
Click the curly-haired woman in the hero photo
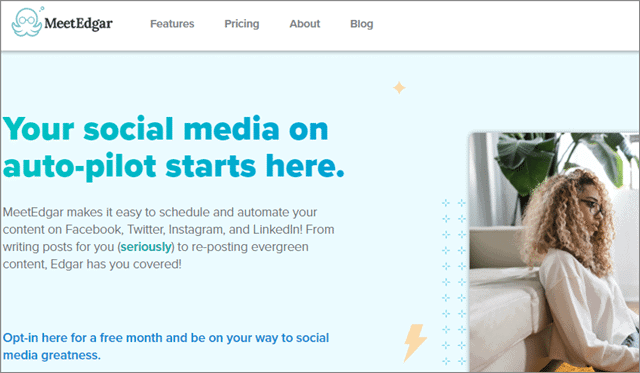point(580,269)
